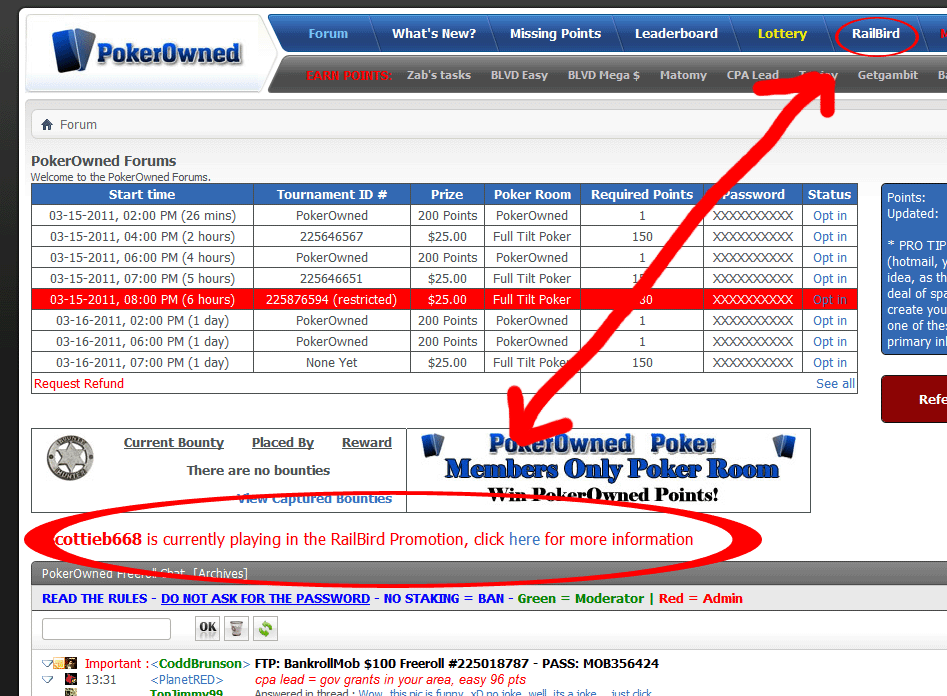This screenshot has width=947, height=696.
Task: Click the Current Bounty header link
Action: tap(173, 443)
